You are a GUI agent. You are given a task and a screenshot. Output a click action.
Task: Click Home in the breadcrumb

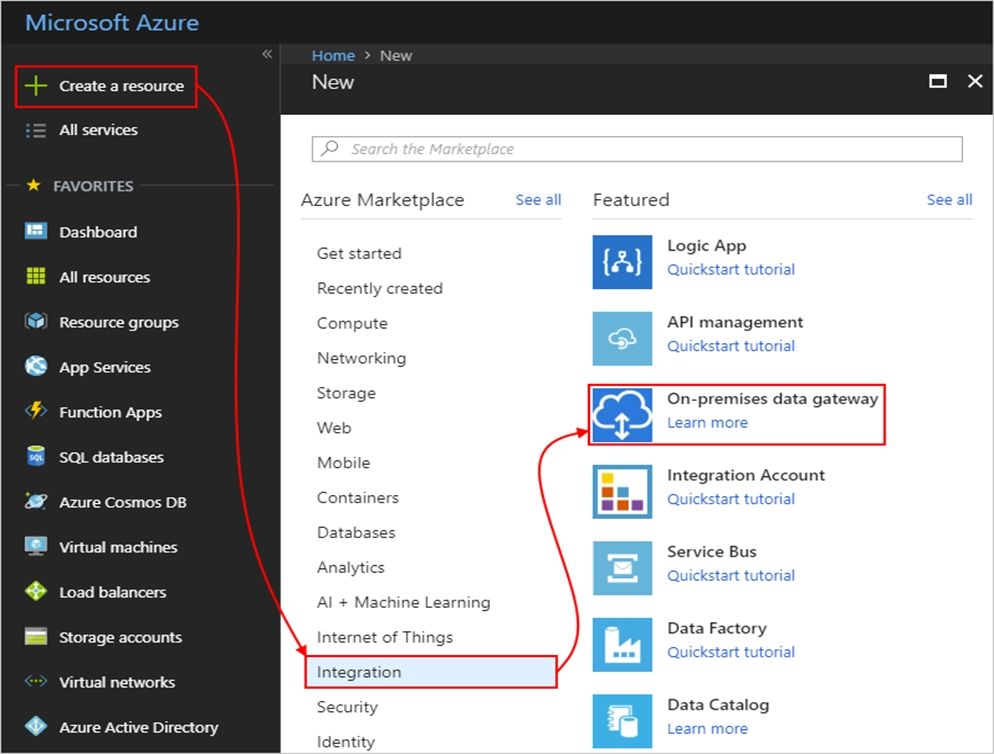(333, 56)
